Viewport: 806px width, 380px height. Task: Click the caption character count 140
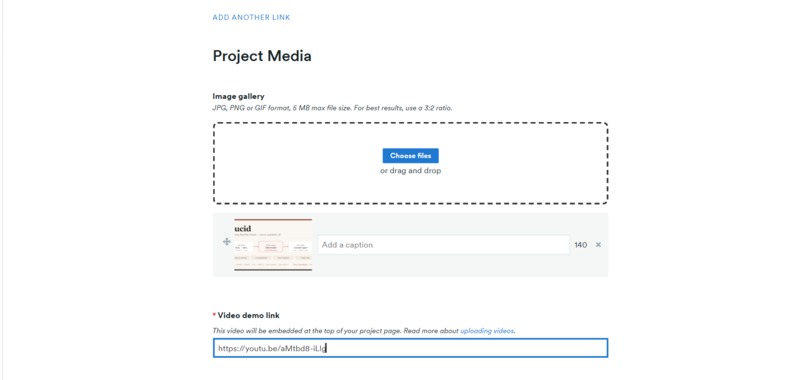pyautogui.click(x=581, y=245)
